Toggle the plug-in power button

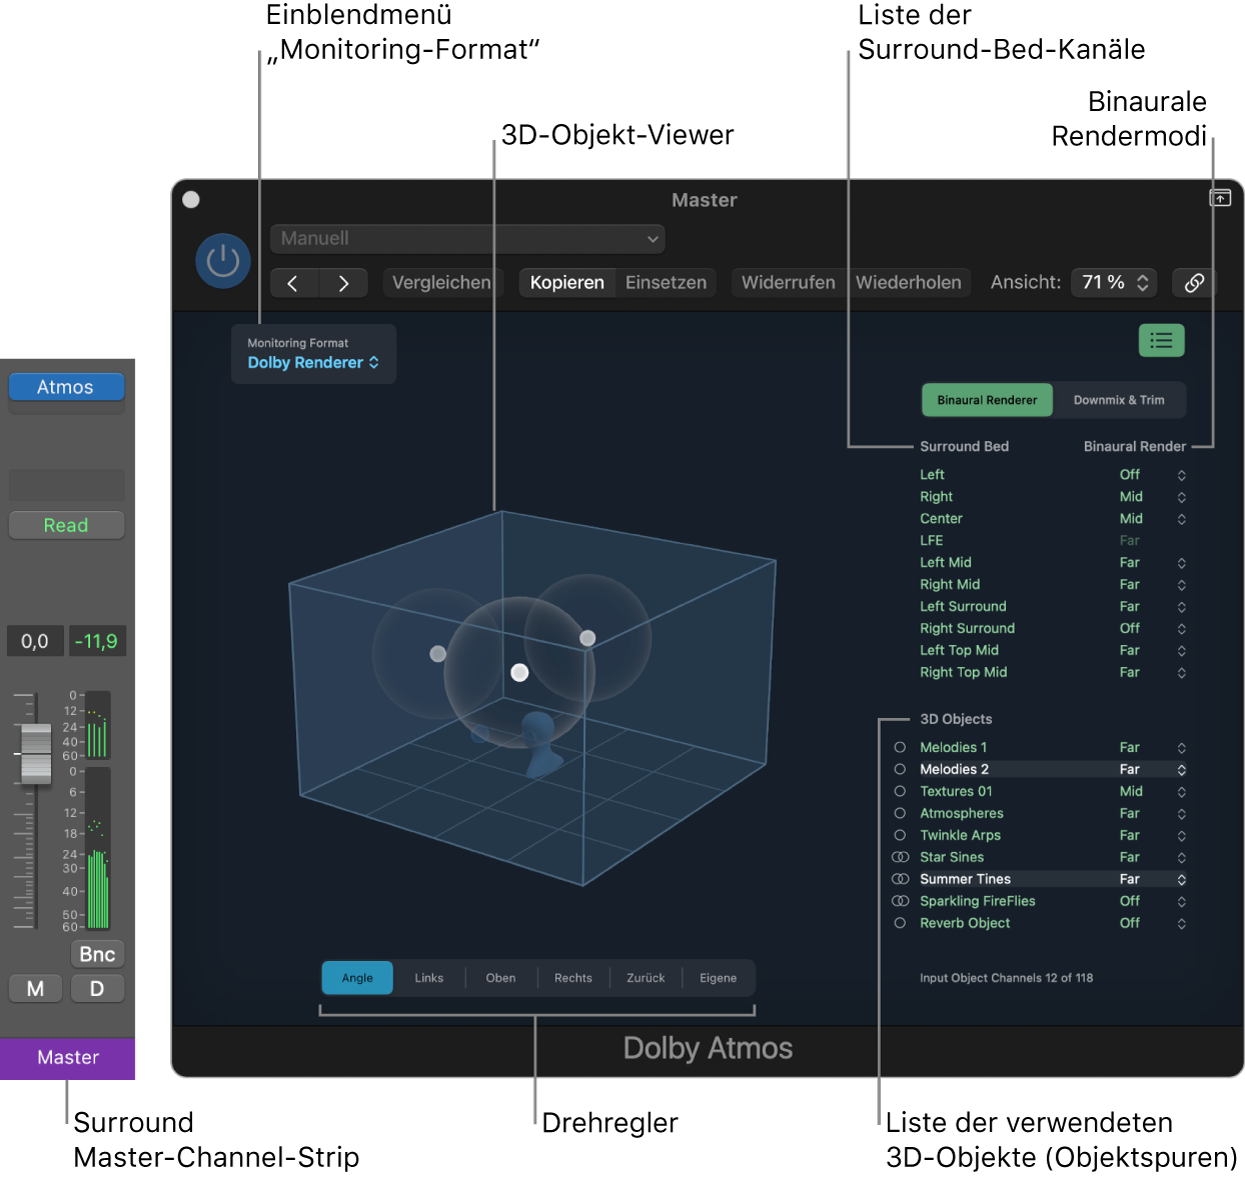(x=222, y=261)
